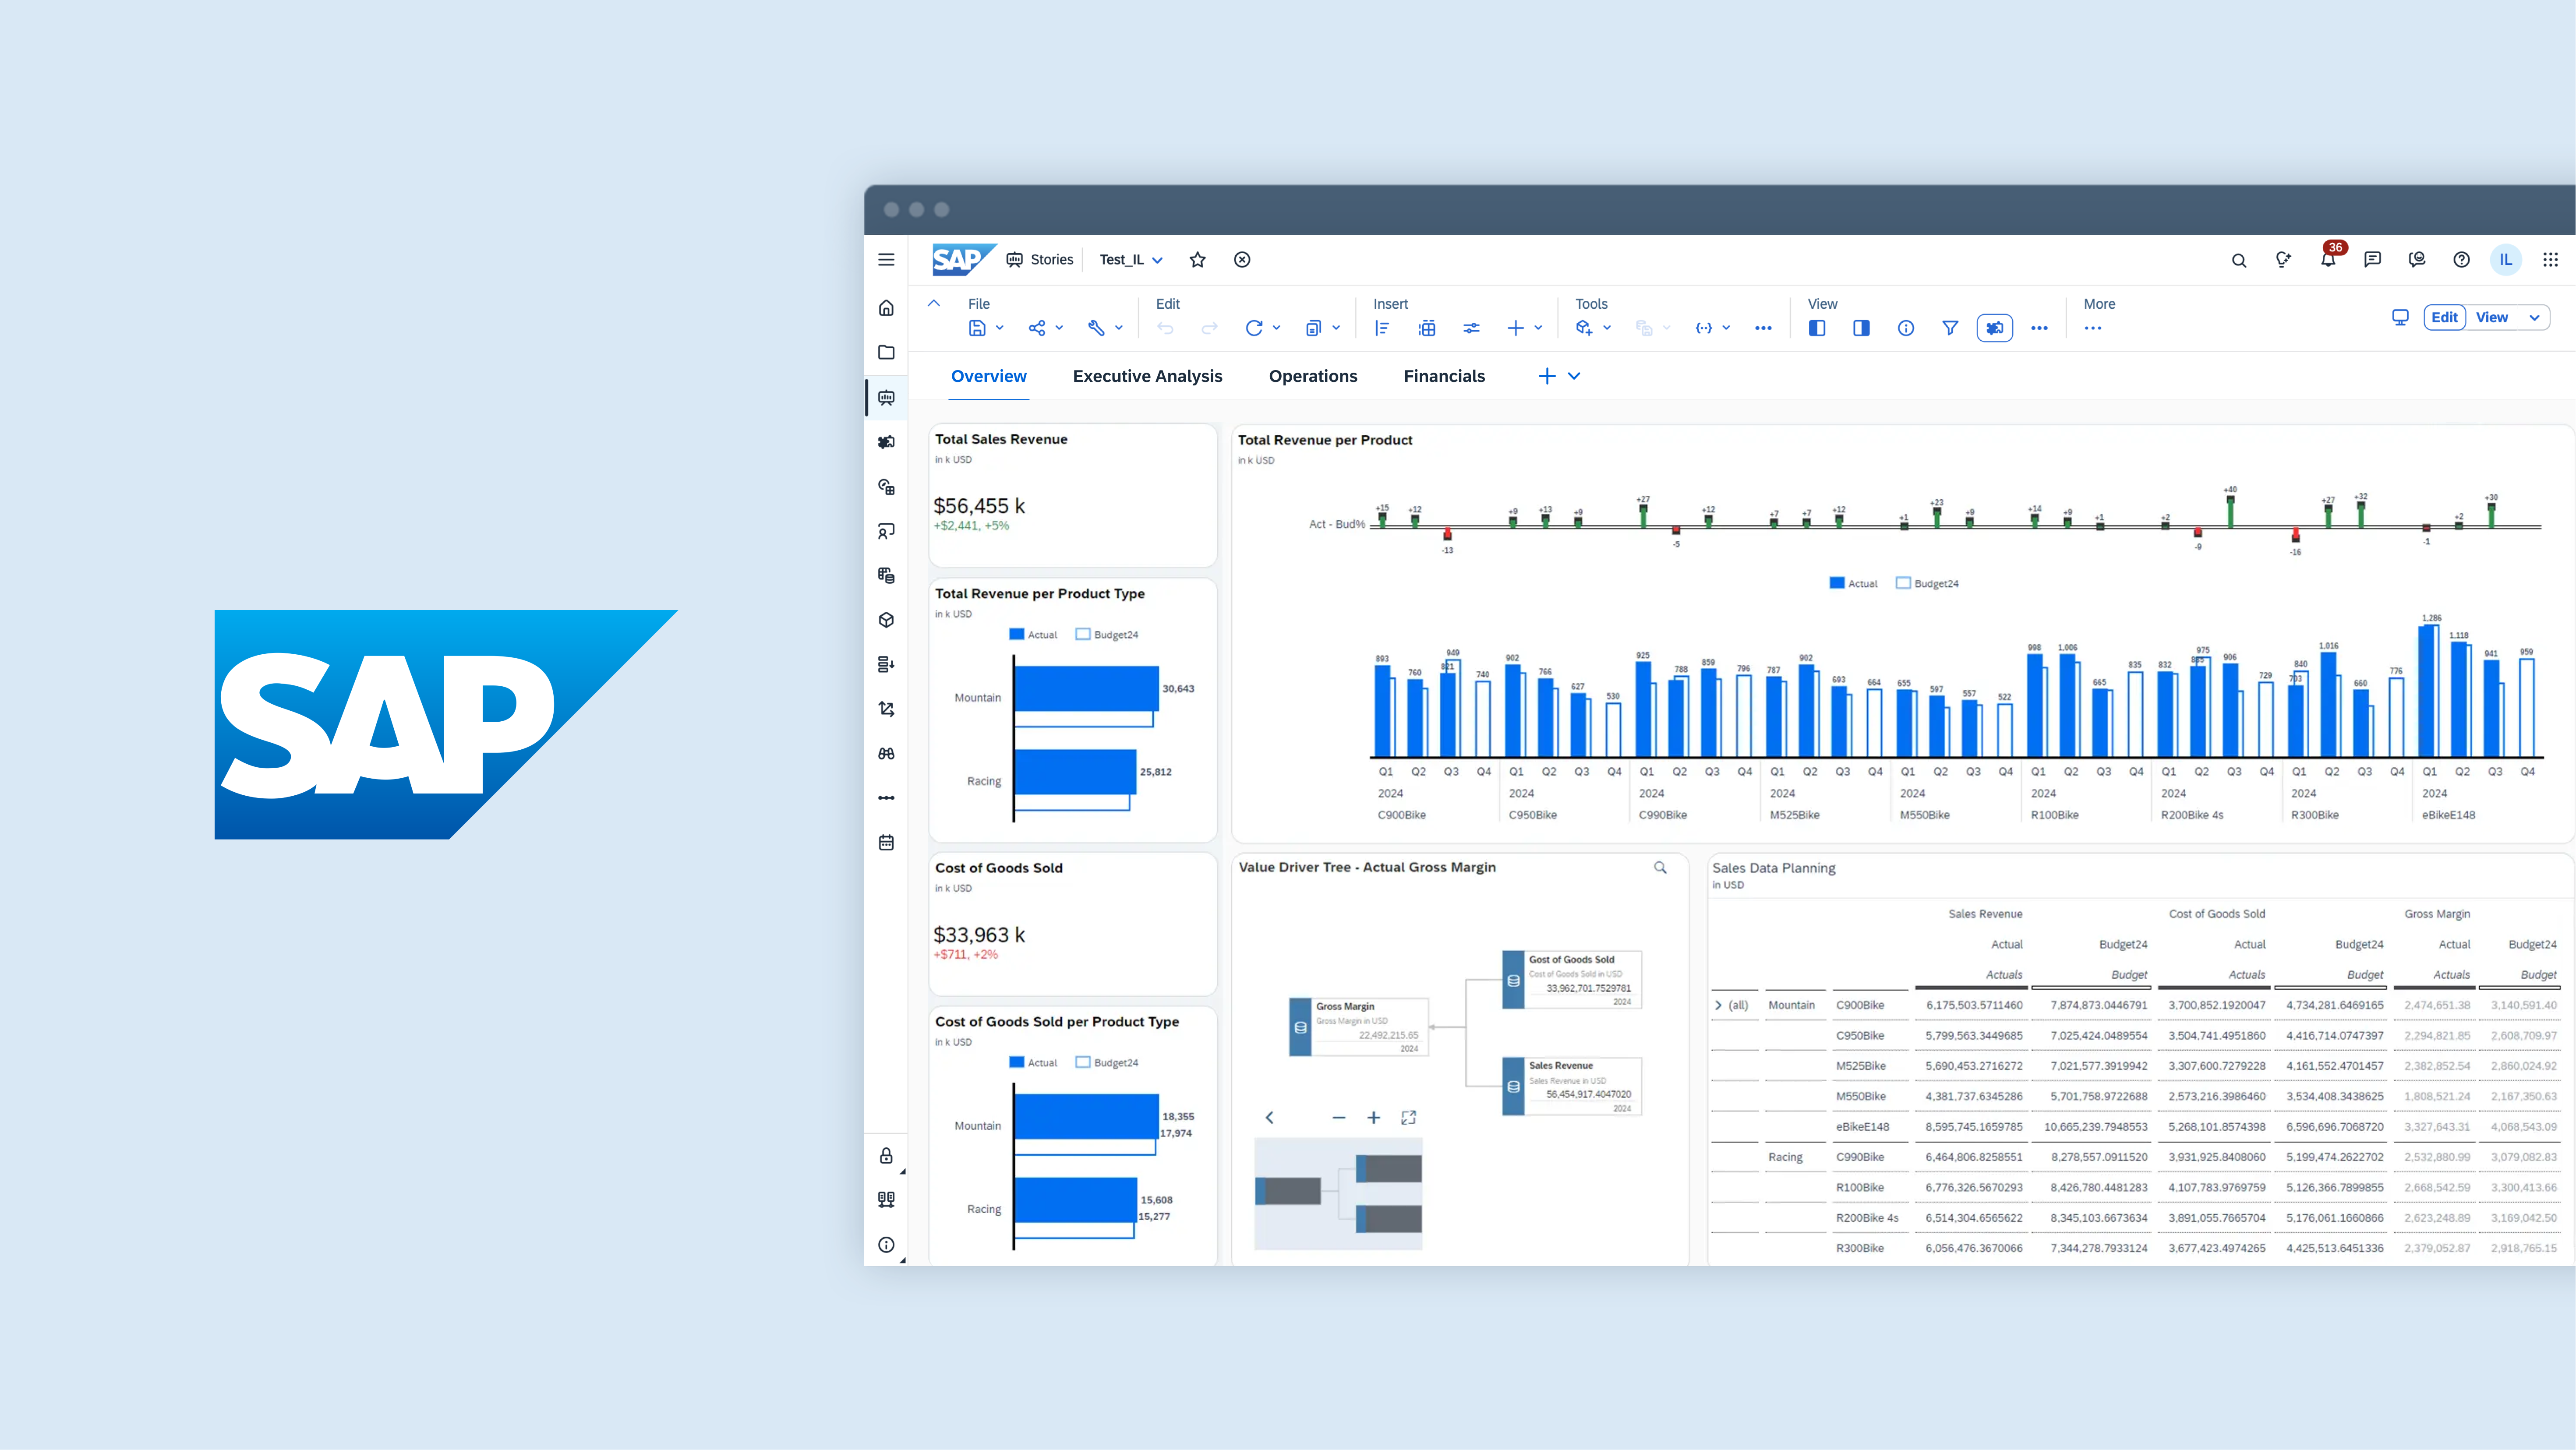Image resolution: width=2576 pixels, height=1450 pixels.
Task: Expand the (all) row in Sales Data Planning
Action: [1718, 1005]
